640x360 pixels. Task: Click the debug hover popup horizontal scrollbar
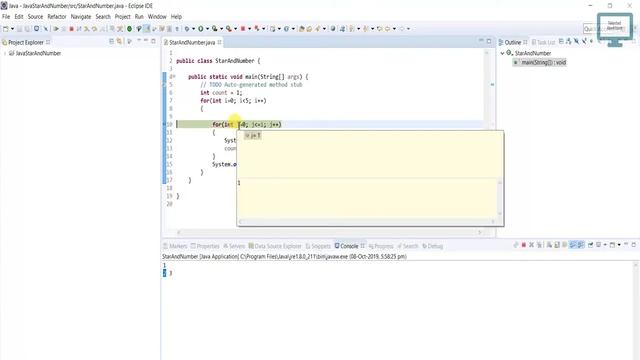coord(367,222)
